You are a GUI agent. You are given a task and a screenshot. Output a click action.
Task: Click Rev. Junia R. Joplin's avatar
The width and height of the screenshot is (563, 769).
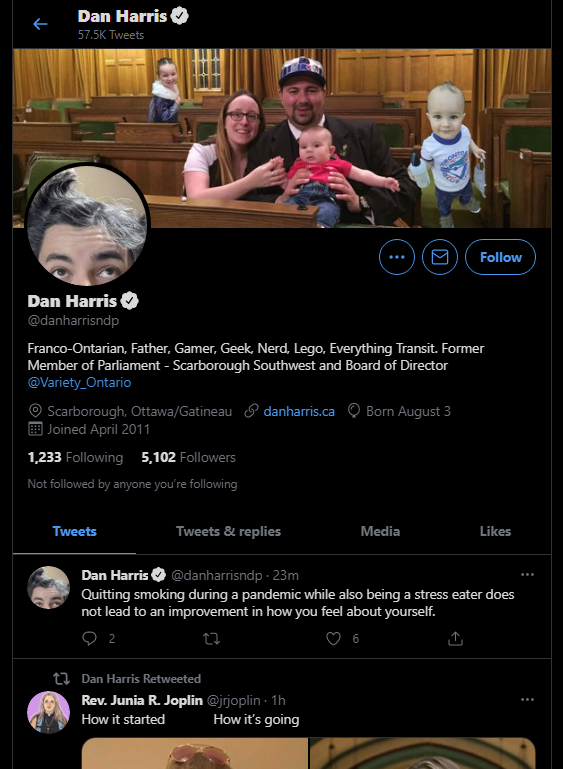pos(48,712)
